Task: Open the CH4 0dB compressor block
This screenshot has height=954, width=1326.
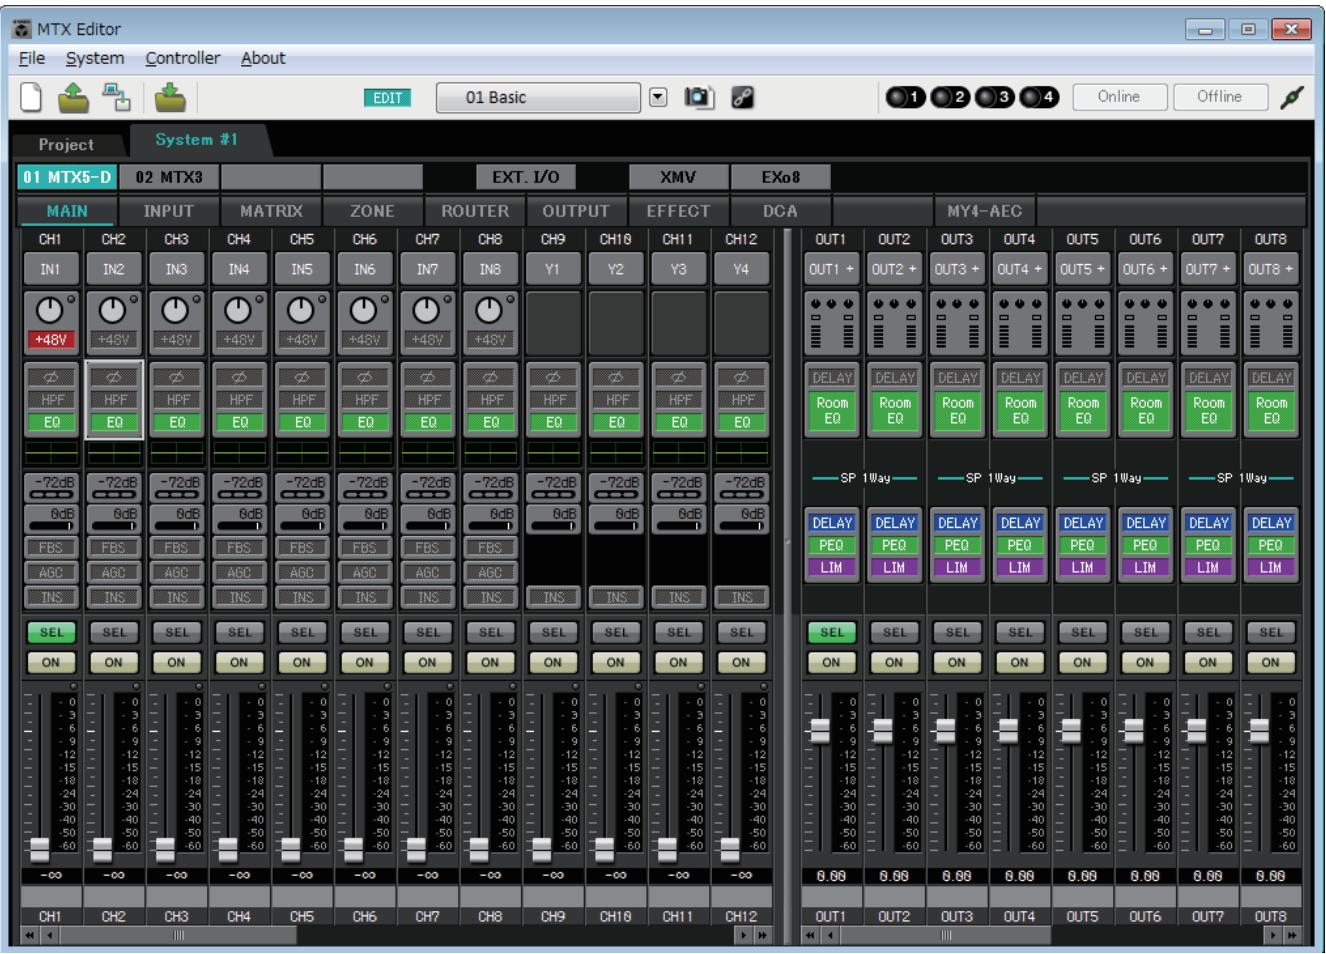Action: (x=240, y=518)
